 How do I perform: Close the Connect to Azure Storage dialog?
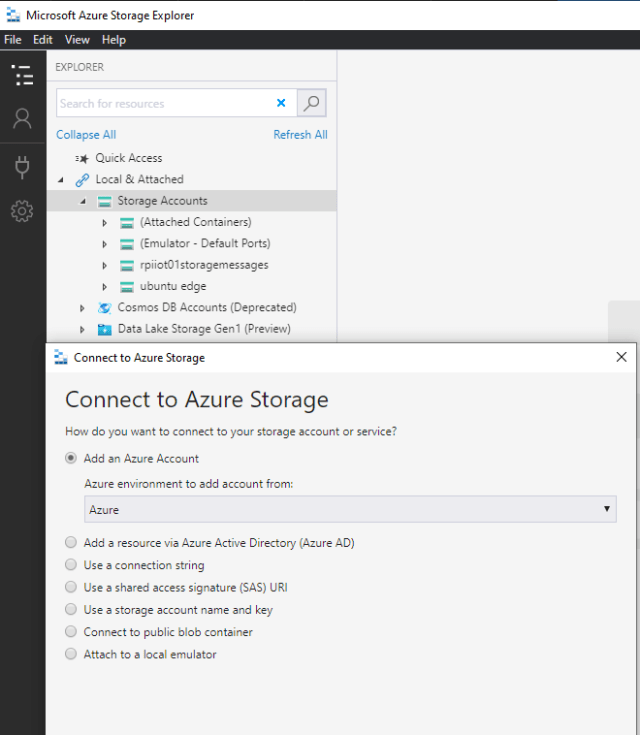coord(621,357)
